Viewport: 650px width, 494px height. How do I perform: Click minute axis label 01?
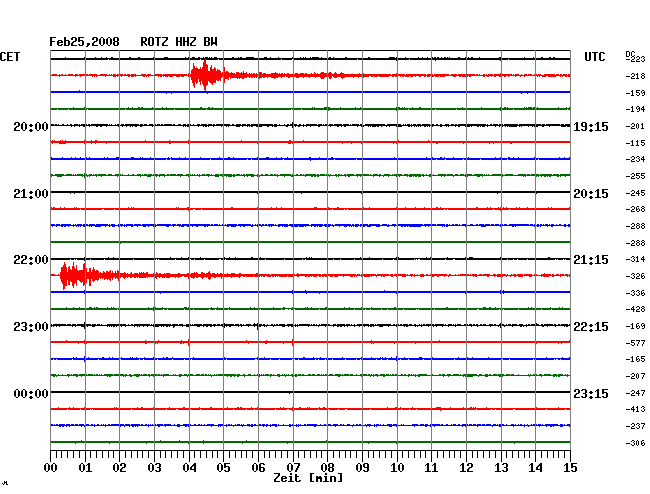pyautogui.click(x=85, y=468)
